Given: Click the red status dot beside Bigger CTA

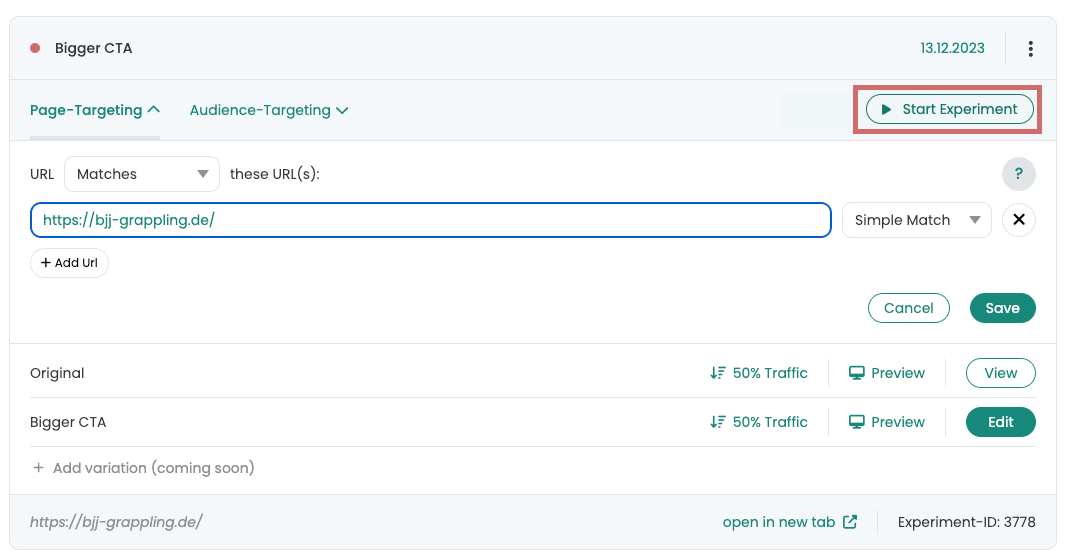Looking at the screenshot, I should (35, 48).
